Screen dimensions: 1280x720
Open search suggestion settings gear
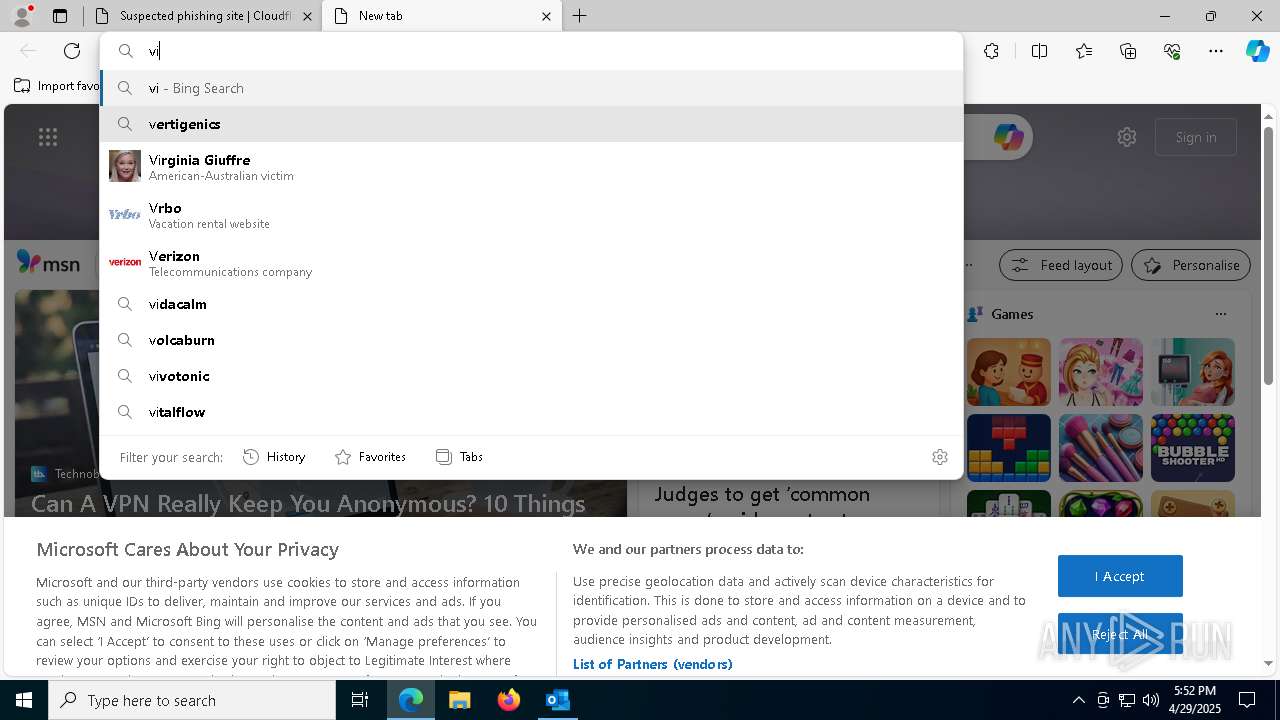(940, 457)
